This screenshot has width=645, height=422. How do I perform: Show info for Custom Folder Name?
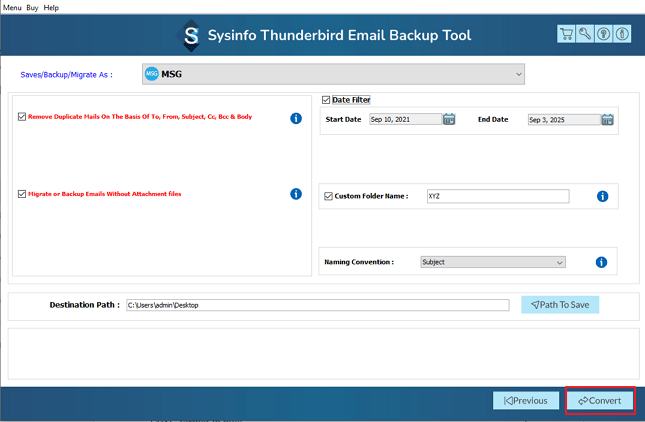pos(602,196)
